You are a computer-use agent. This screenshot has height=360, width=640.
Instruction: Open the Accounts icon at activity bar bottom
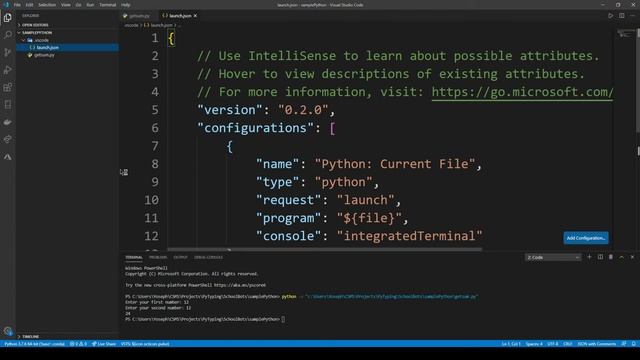point(8,331)
